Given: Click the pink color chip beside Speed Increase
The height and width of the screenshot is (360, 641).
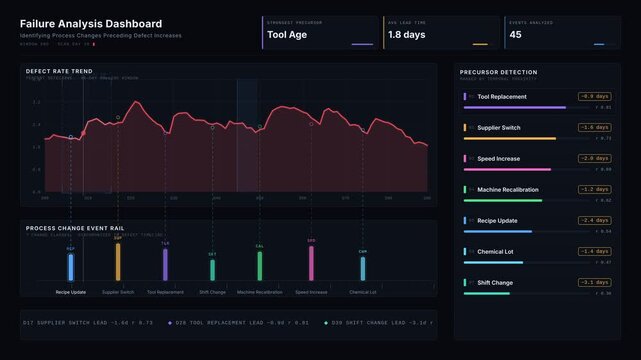Looking at the screenshot, I should [465, 159].
